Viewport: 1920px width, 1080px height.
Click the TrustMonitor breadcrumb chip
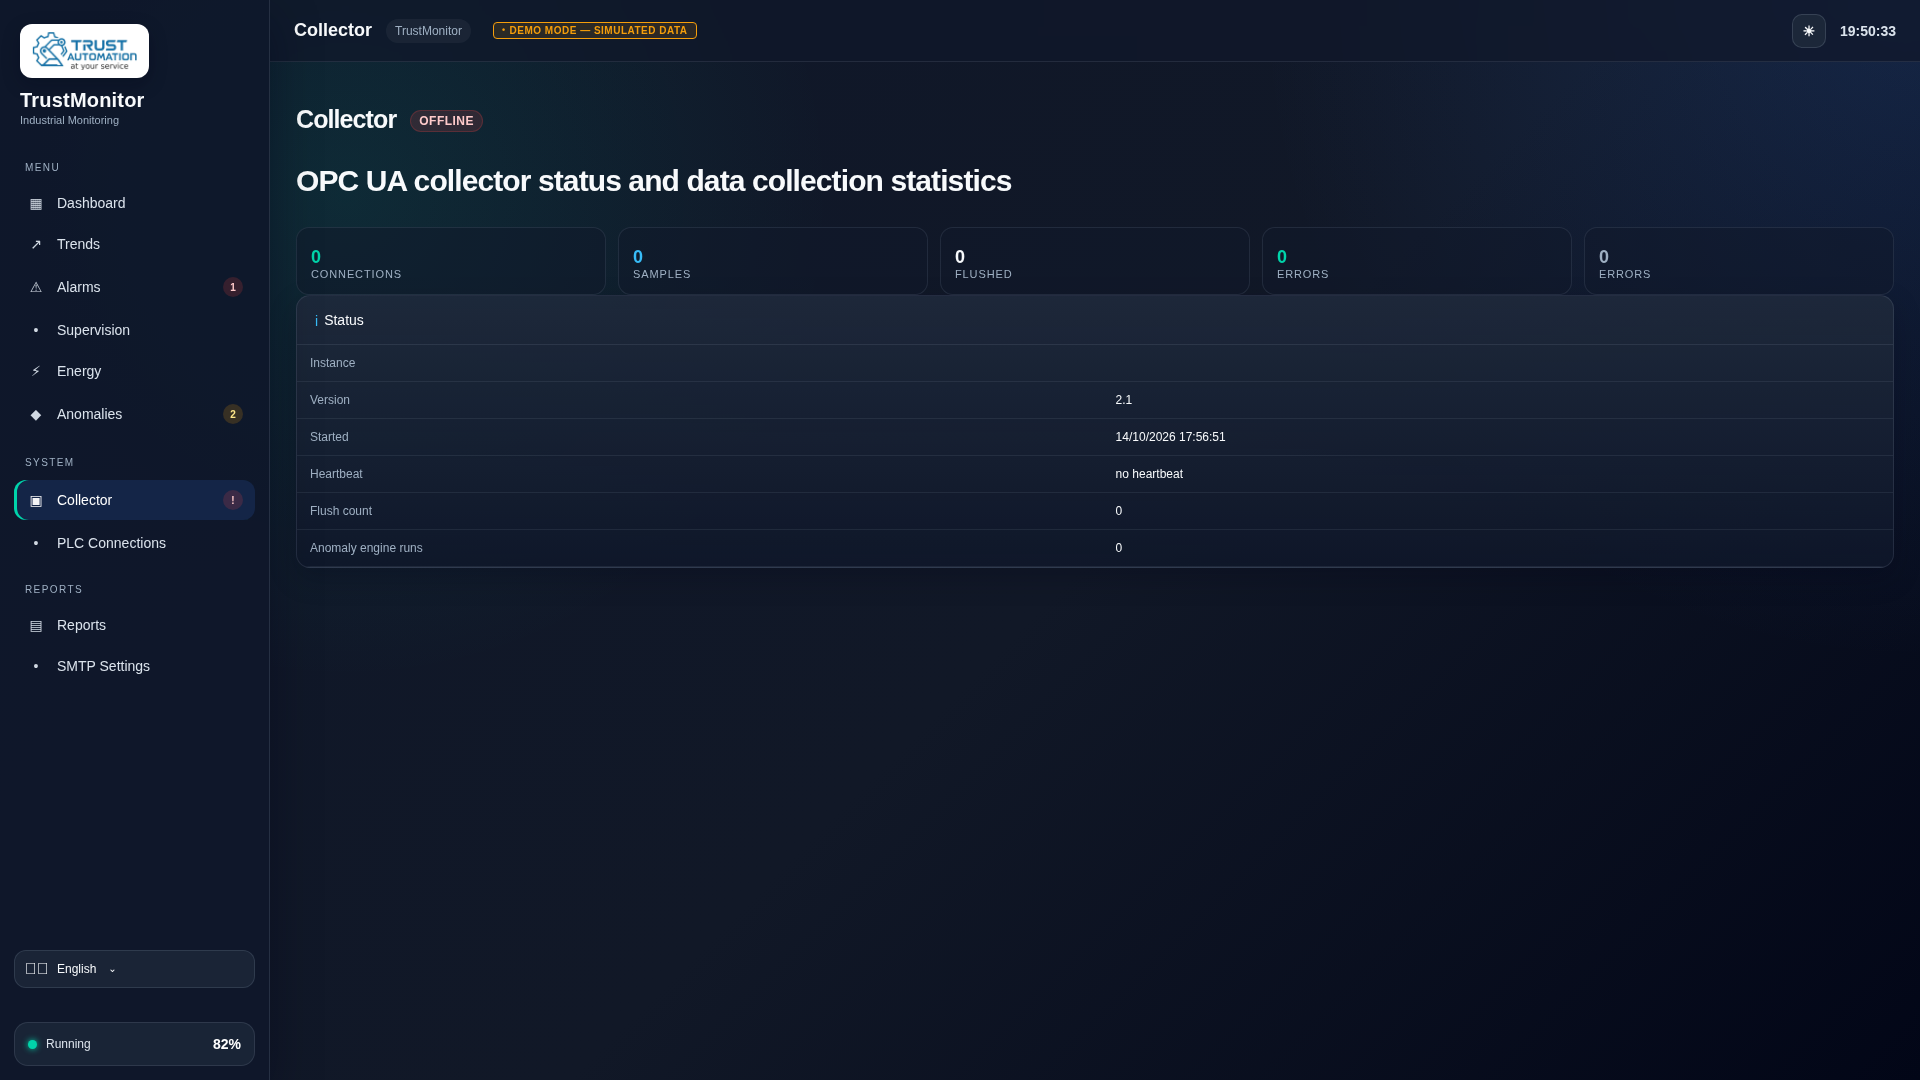coord(428,31)
